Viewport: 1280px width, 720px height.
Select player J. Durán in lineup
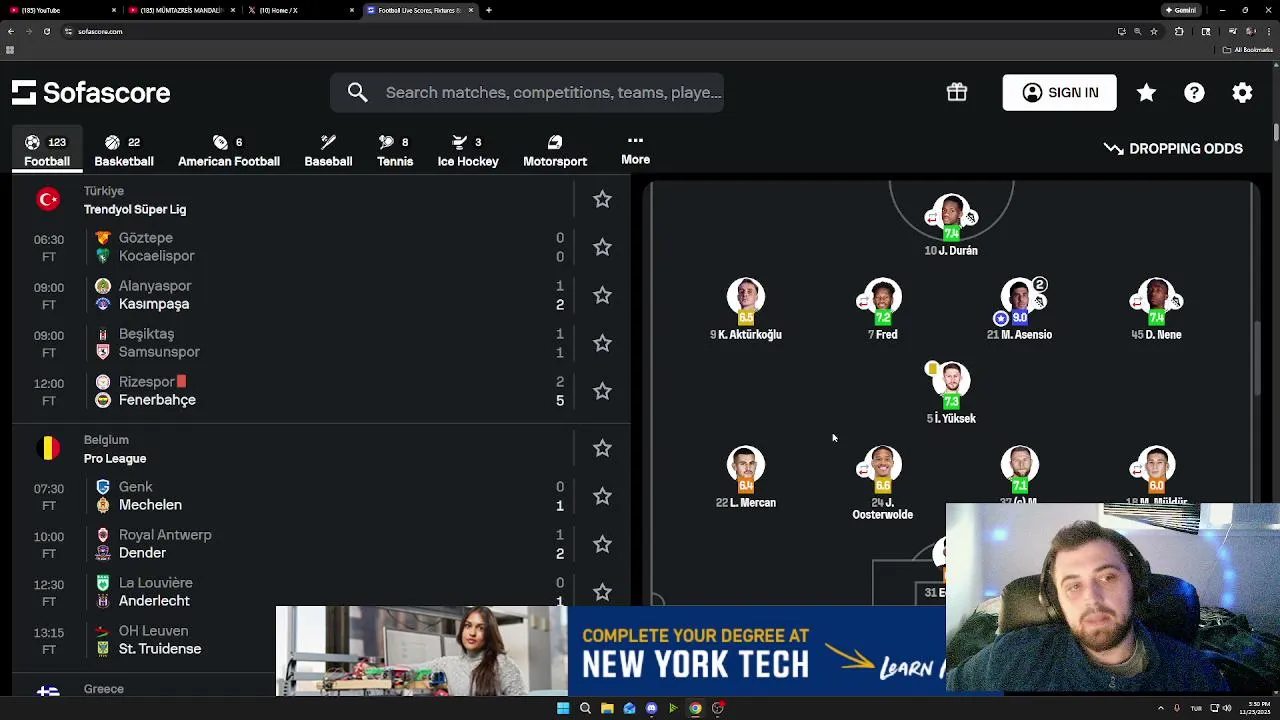(951, 226)
